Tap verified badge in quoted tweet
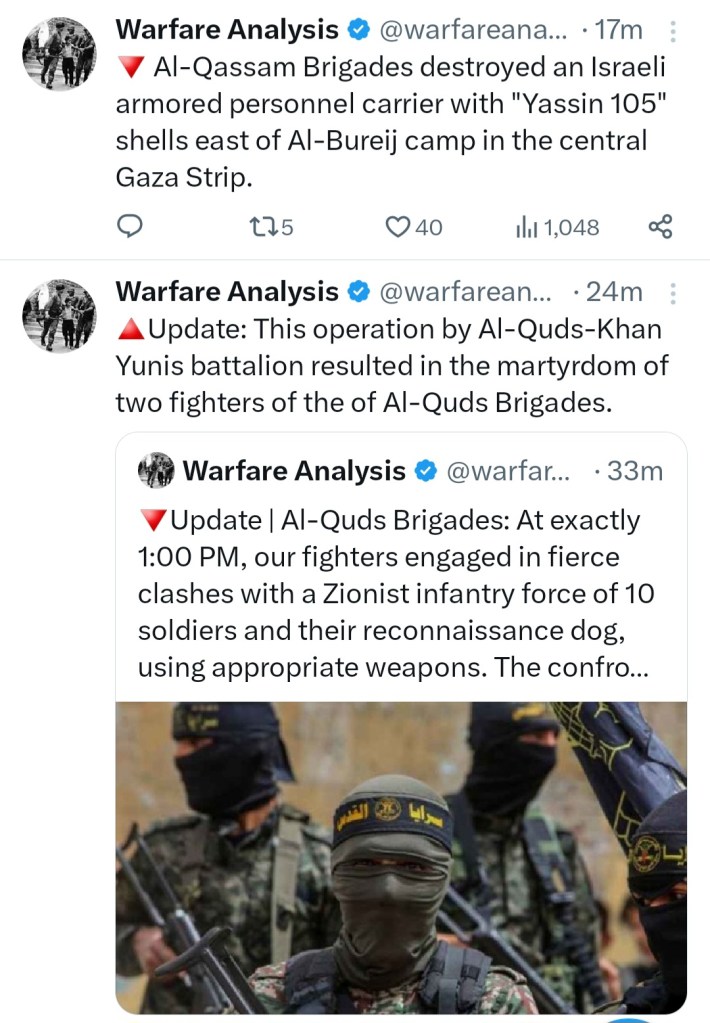Image resolution: width=710 pixels, height=1023 pixels. (x=424, y=471)
